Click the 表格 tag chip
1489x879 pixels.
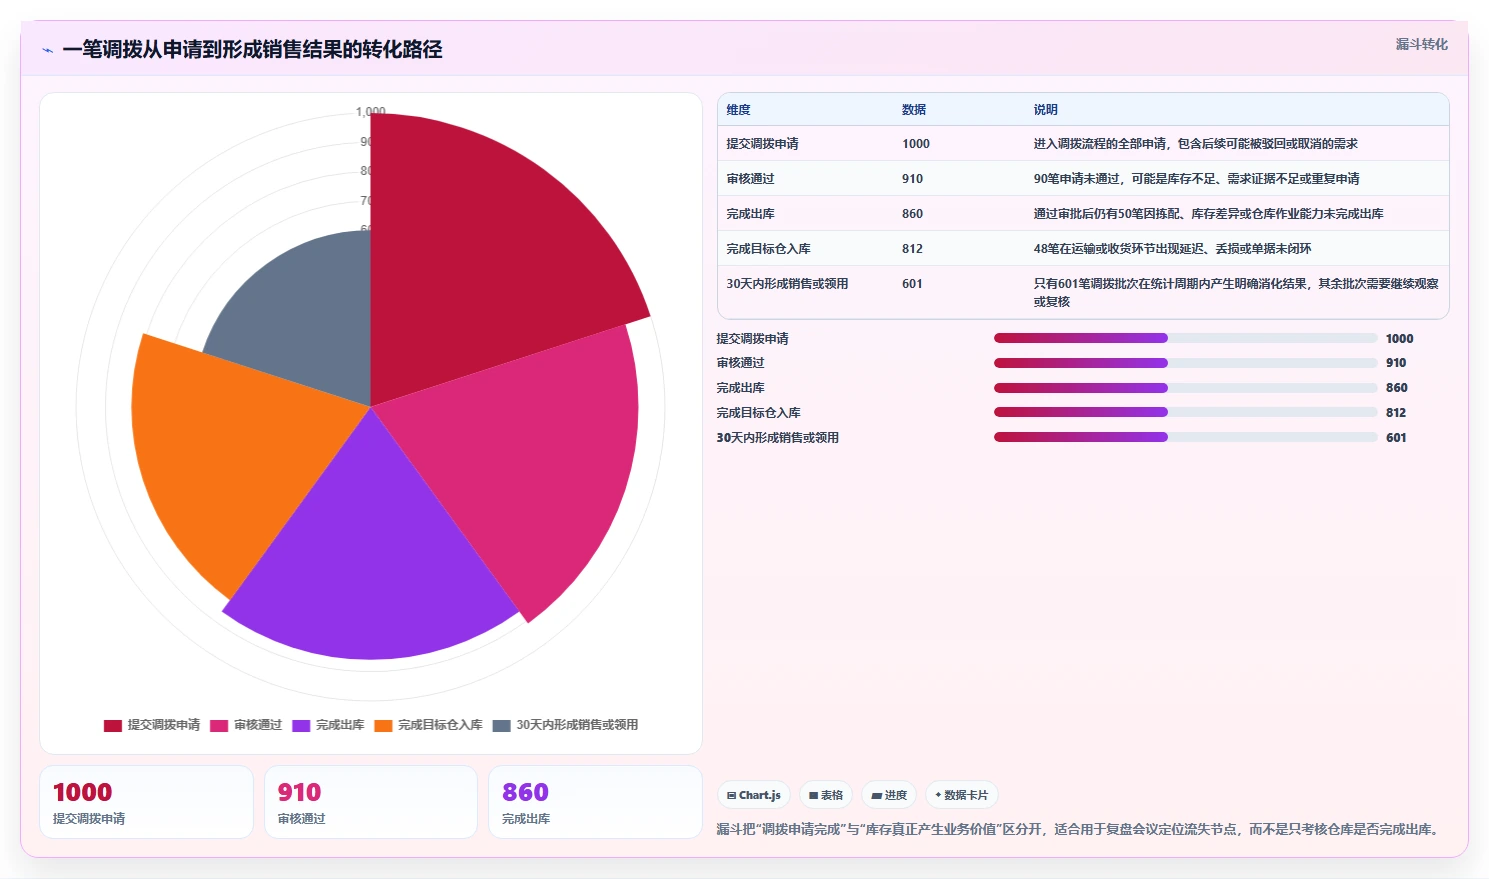pyautogui.click(x=826, y=795)
